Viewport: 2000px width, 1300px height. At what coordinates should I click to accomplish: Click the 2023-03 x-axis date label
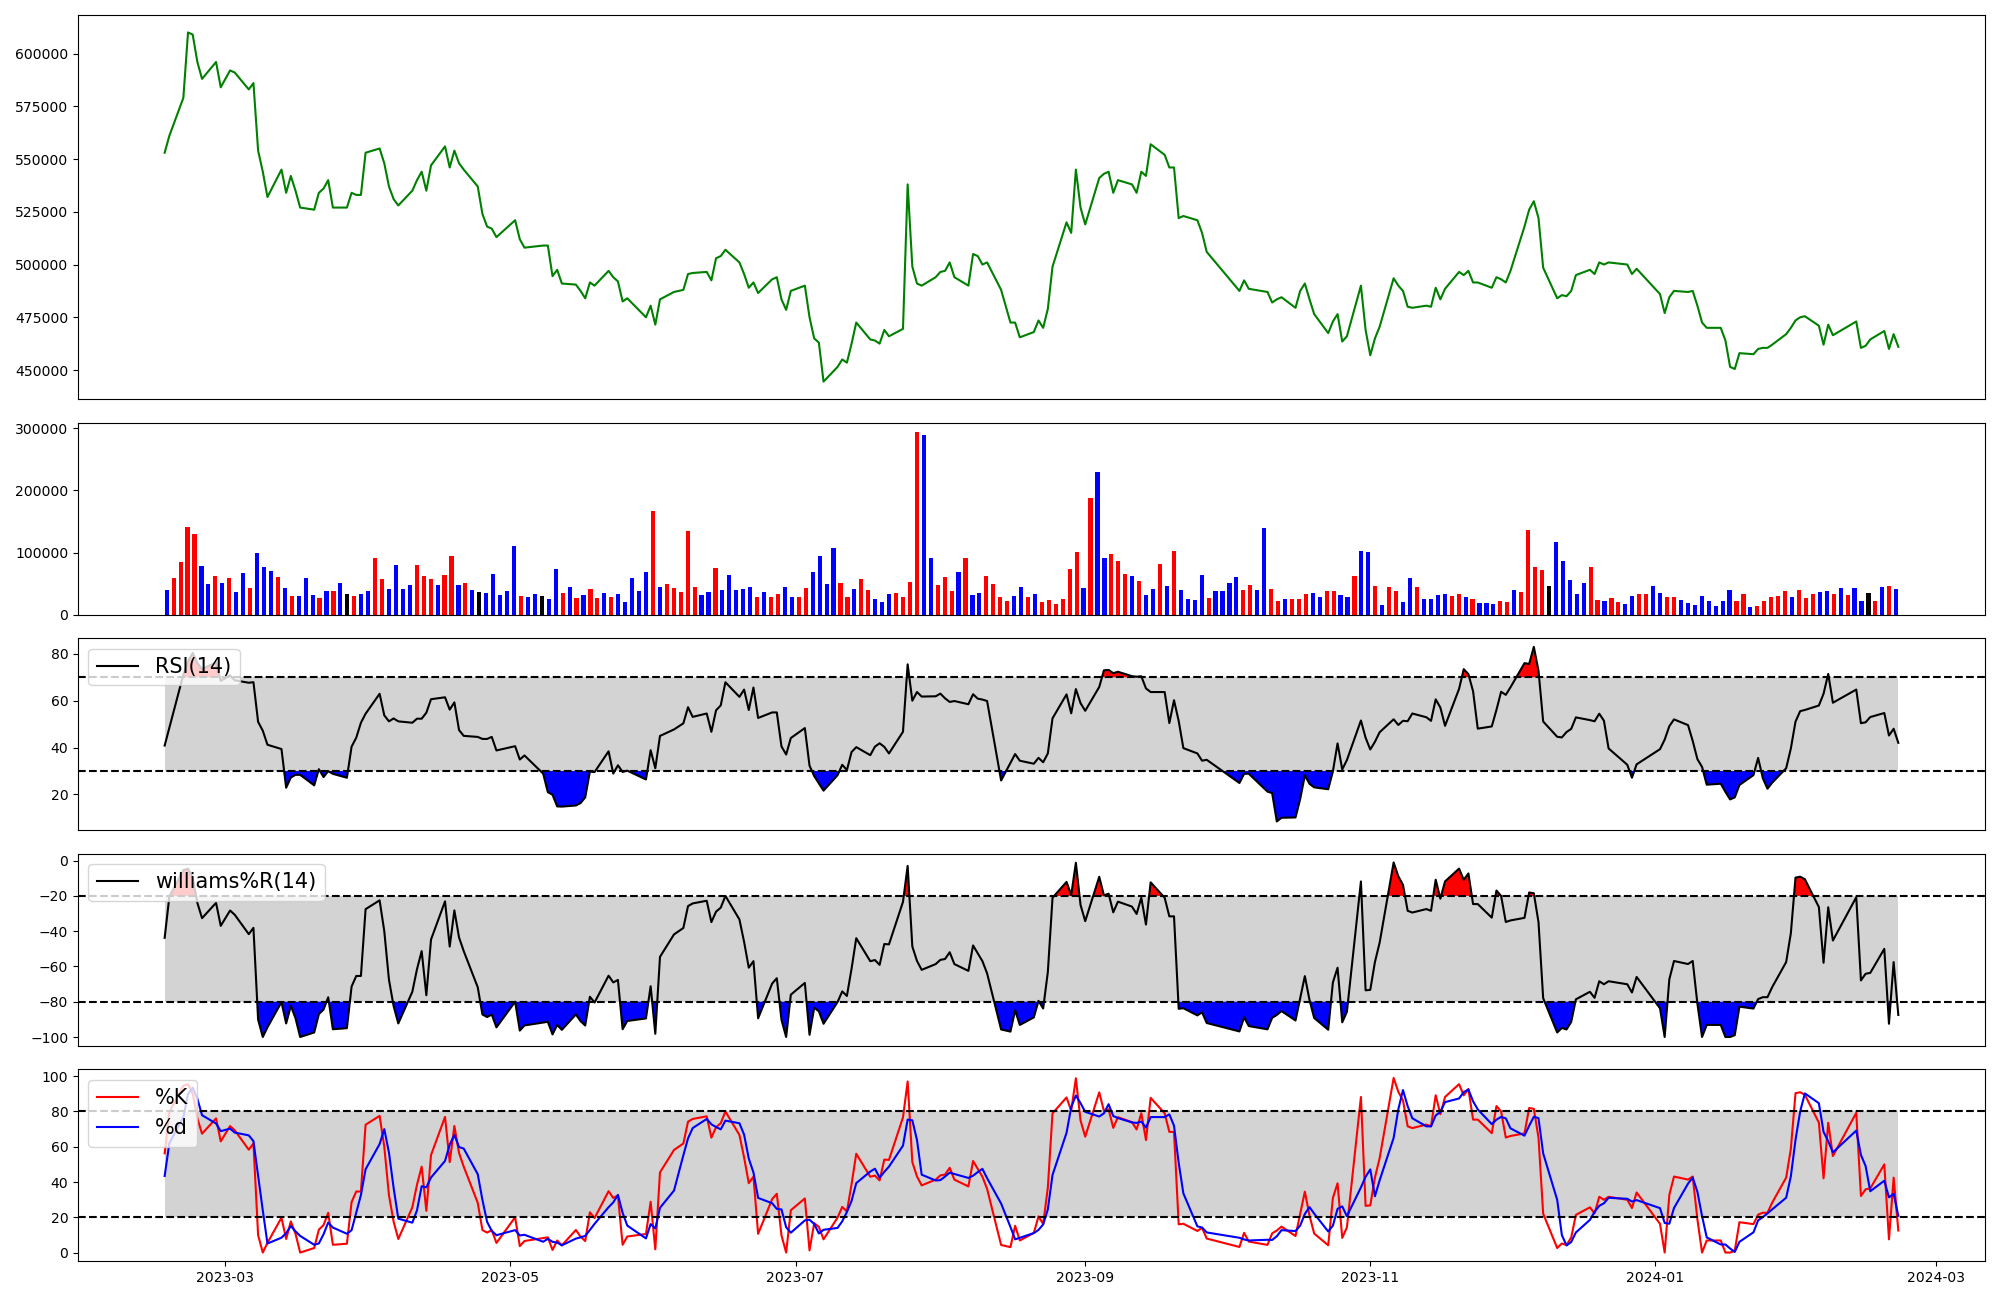[x=225, y=1277]
